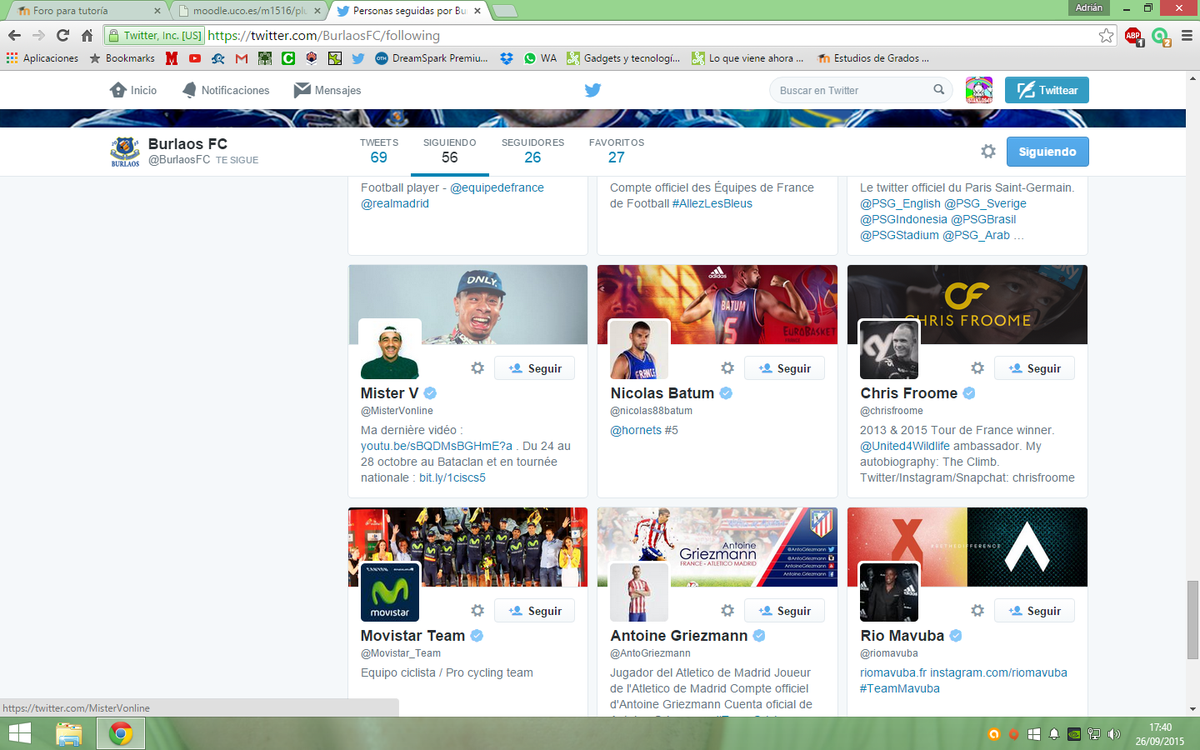Follow Mister V with Seguir button

[x=535, y=368]
